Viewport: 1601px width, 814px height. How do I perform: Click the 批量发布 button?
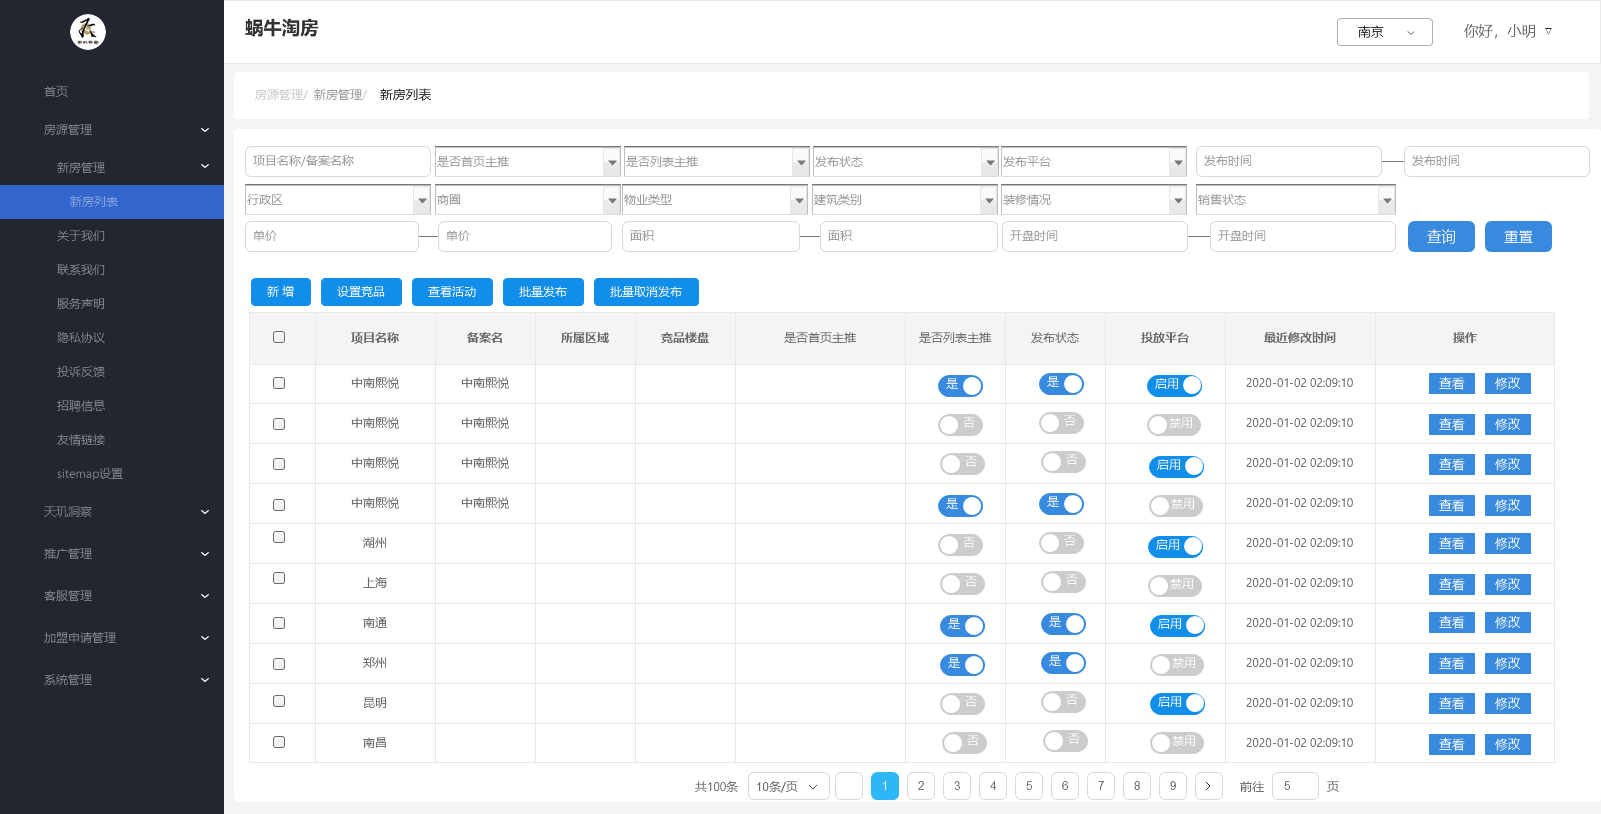pyautogui.click(x=543, y=292)
